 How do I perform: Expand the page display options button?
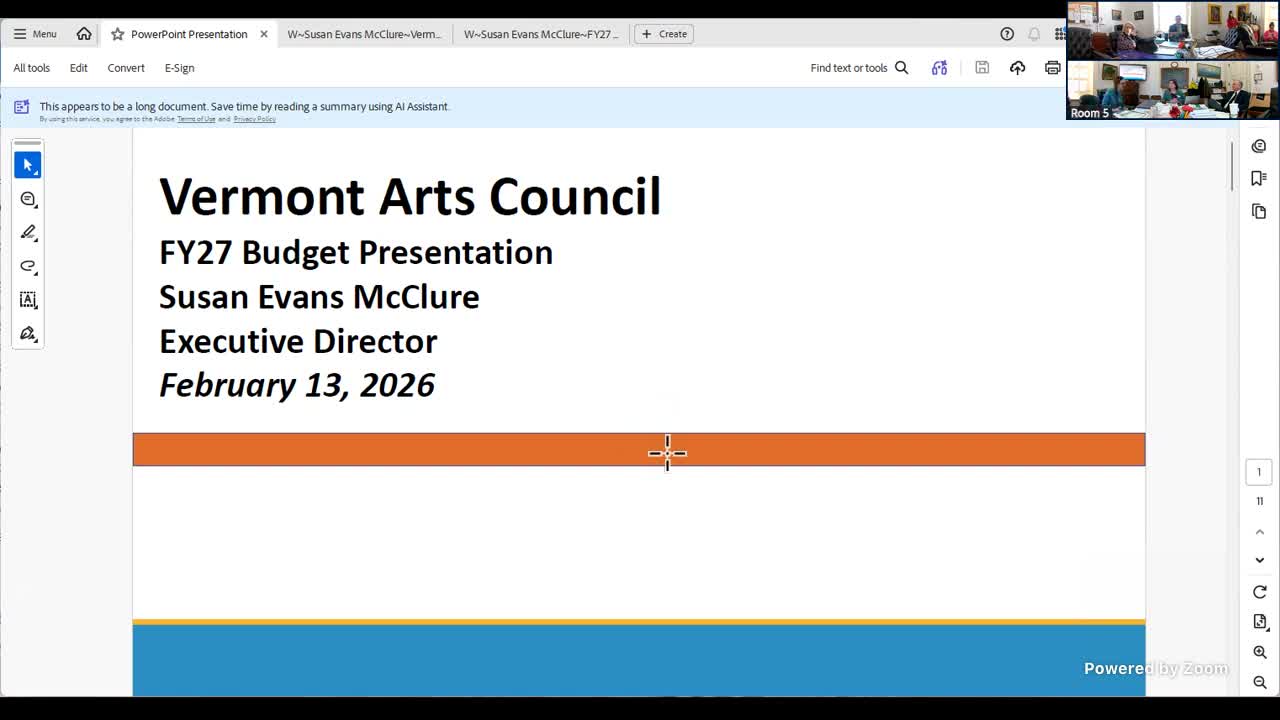click(x=1259, y=622)
